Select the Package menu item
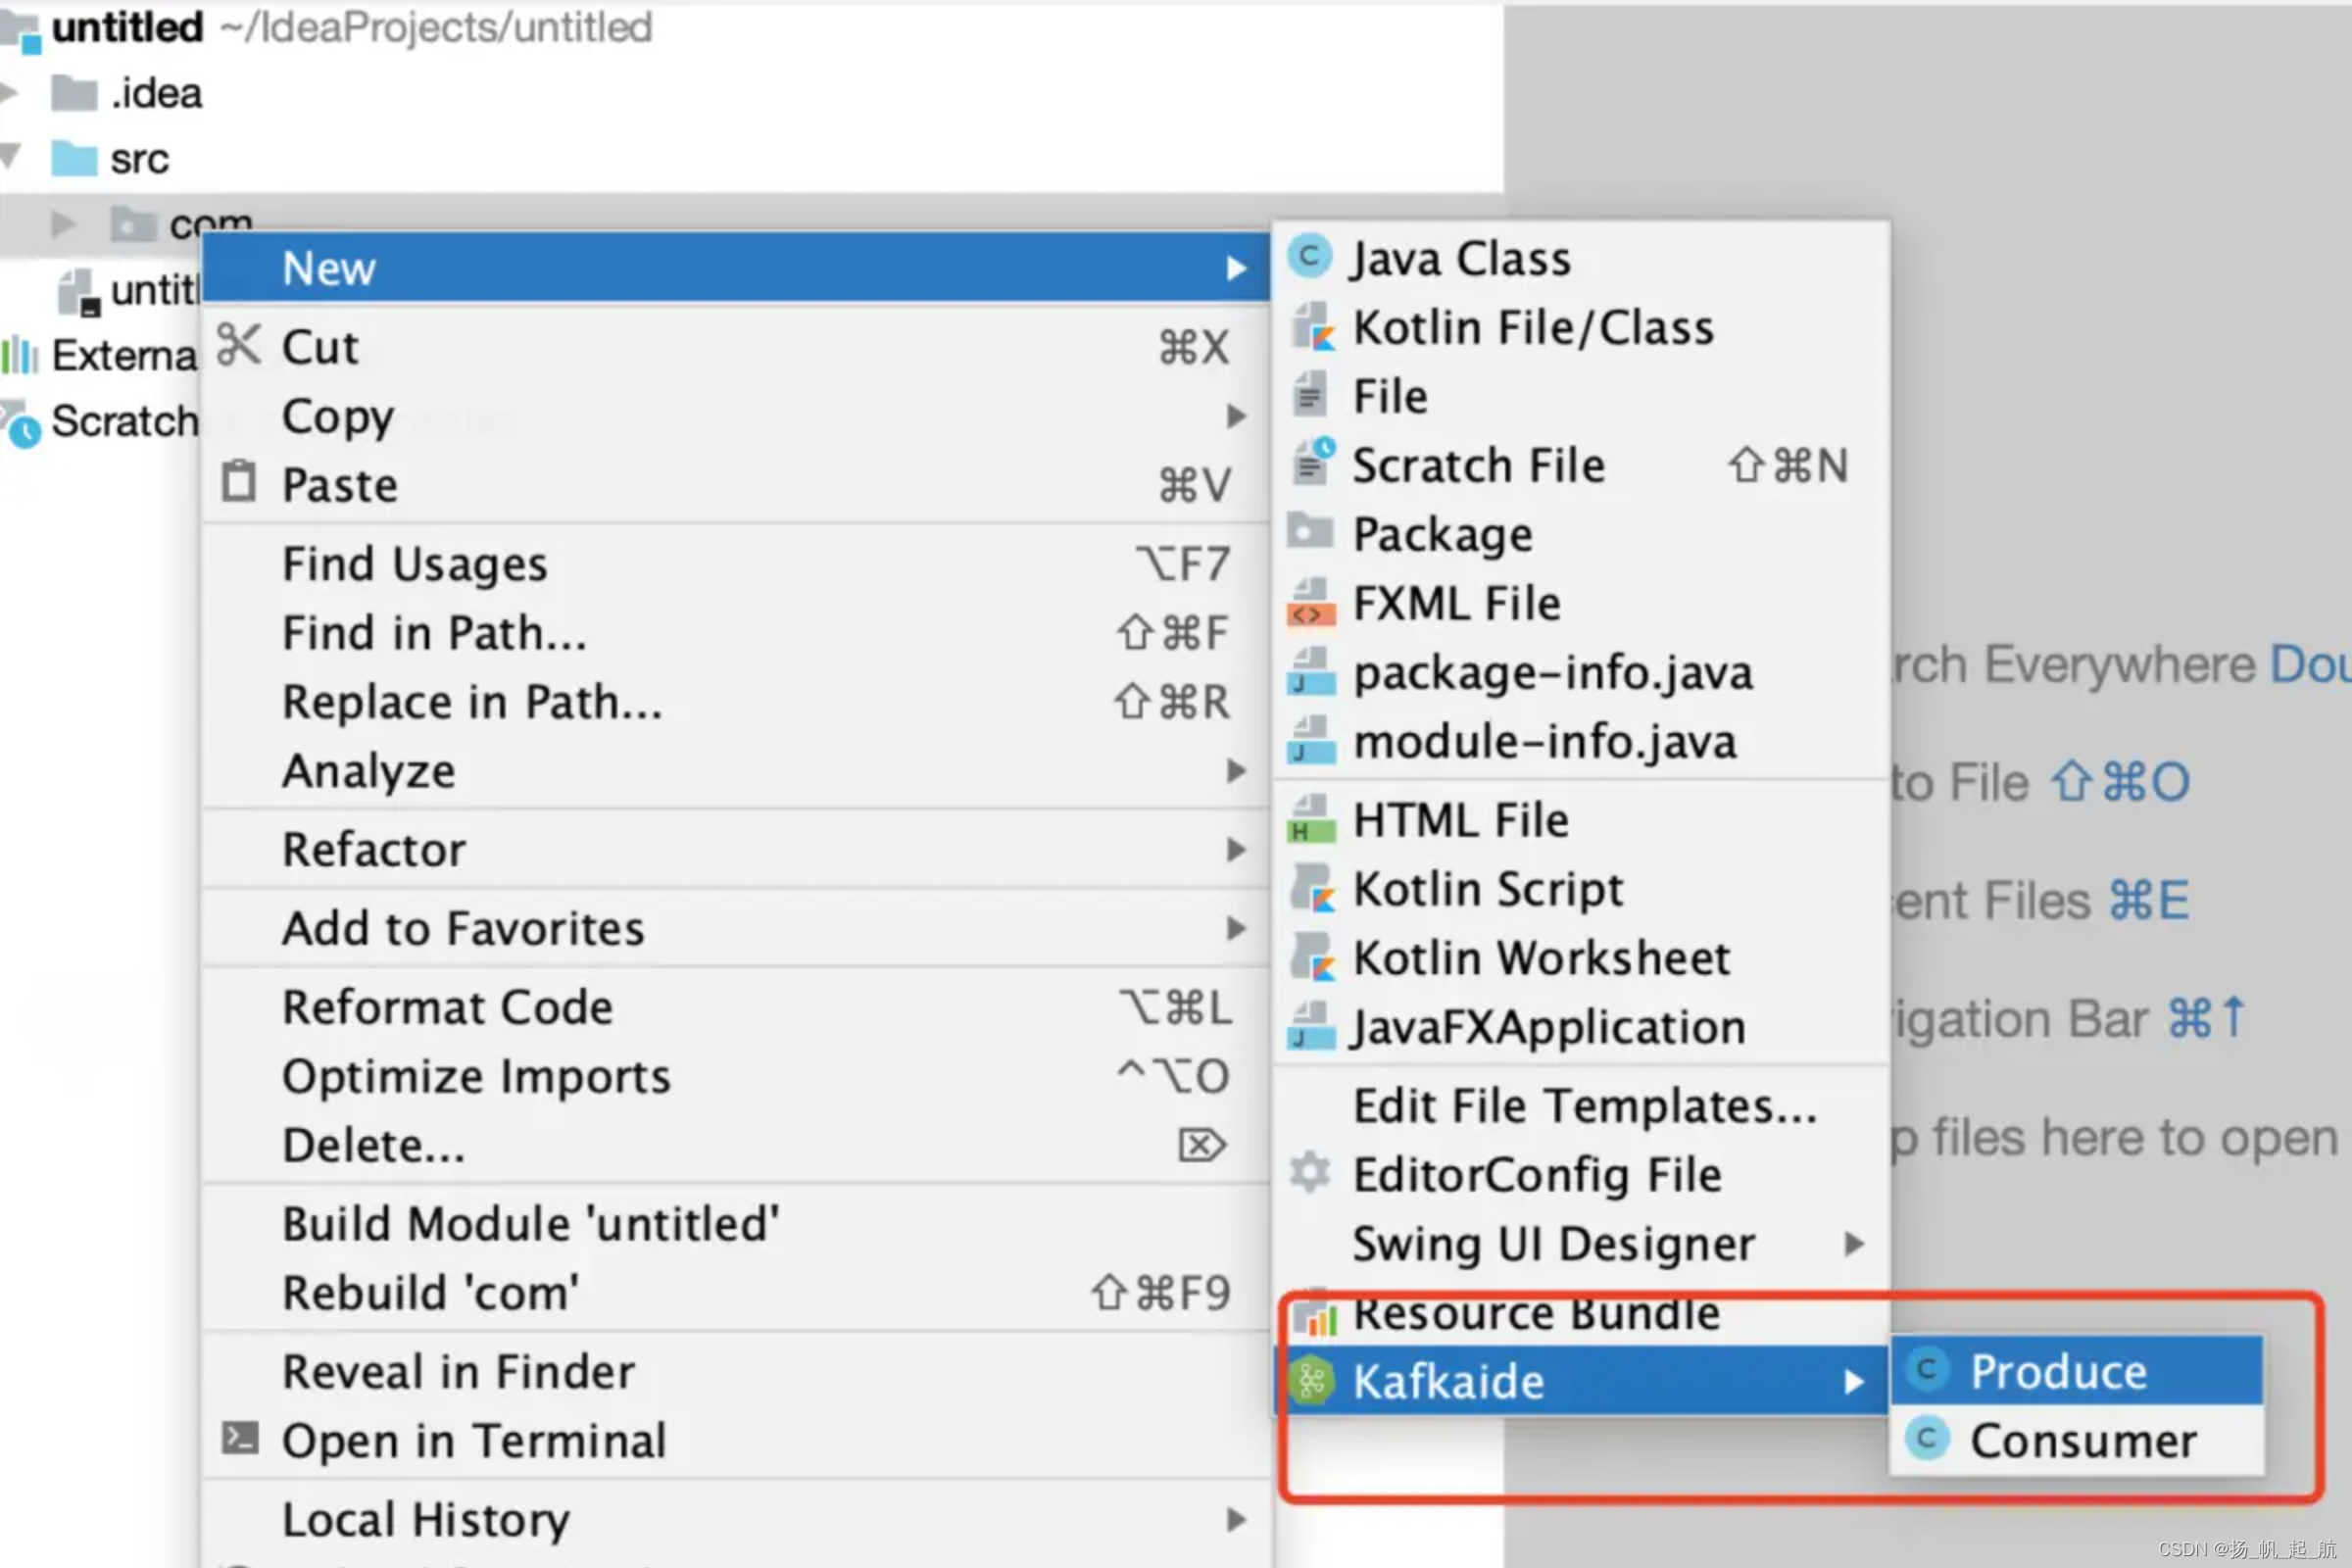Viewport: 2352px width, 1568px height. [1441, 533]
